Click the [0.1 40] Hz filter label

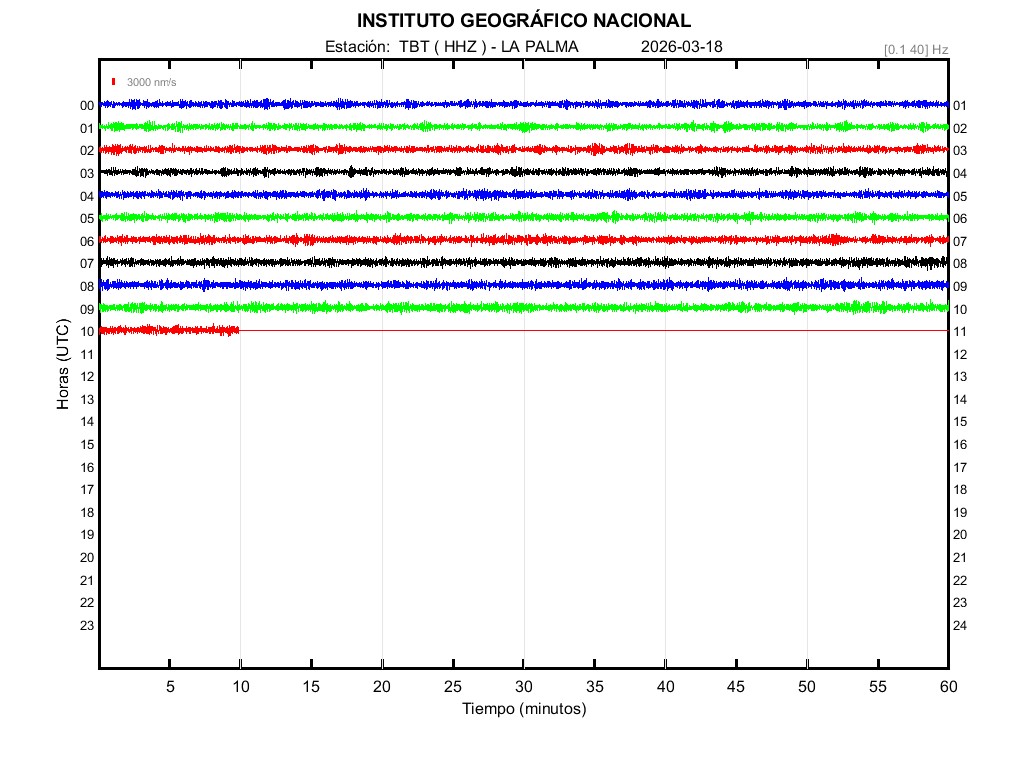point(915,49)
